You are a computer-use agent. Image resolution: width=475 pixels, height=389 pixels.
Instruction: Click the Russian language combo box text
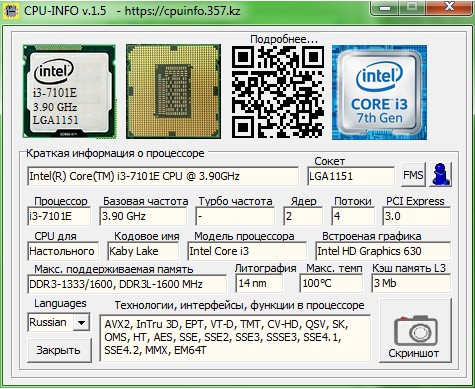[48, 322]
